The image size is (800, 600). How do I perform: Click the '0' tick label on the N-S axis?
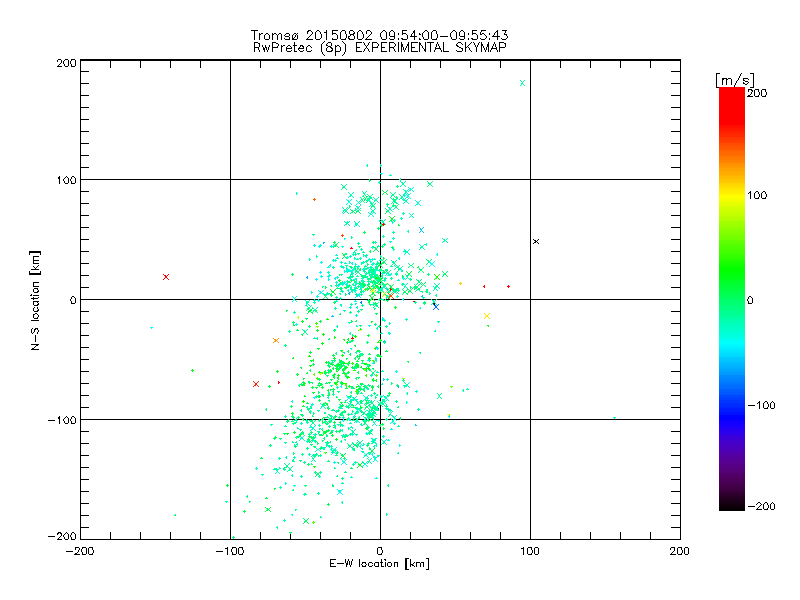point(73,300)
